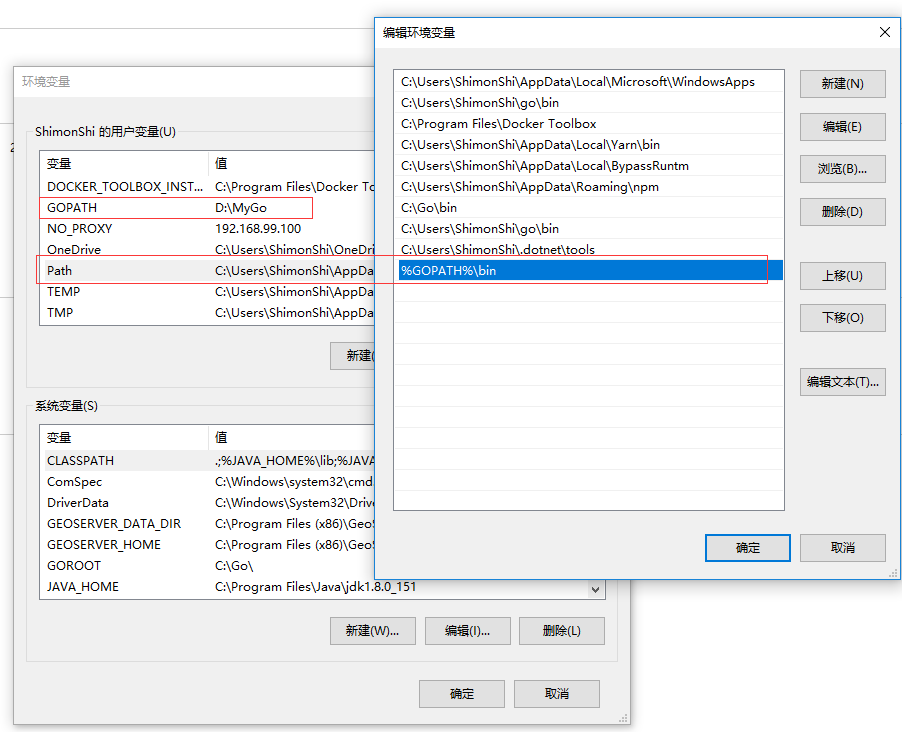Cancel edit dialog with 取消

[x=842, y=548]
